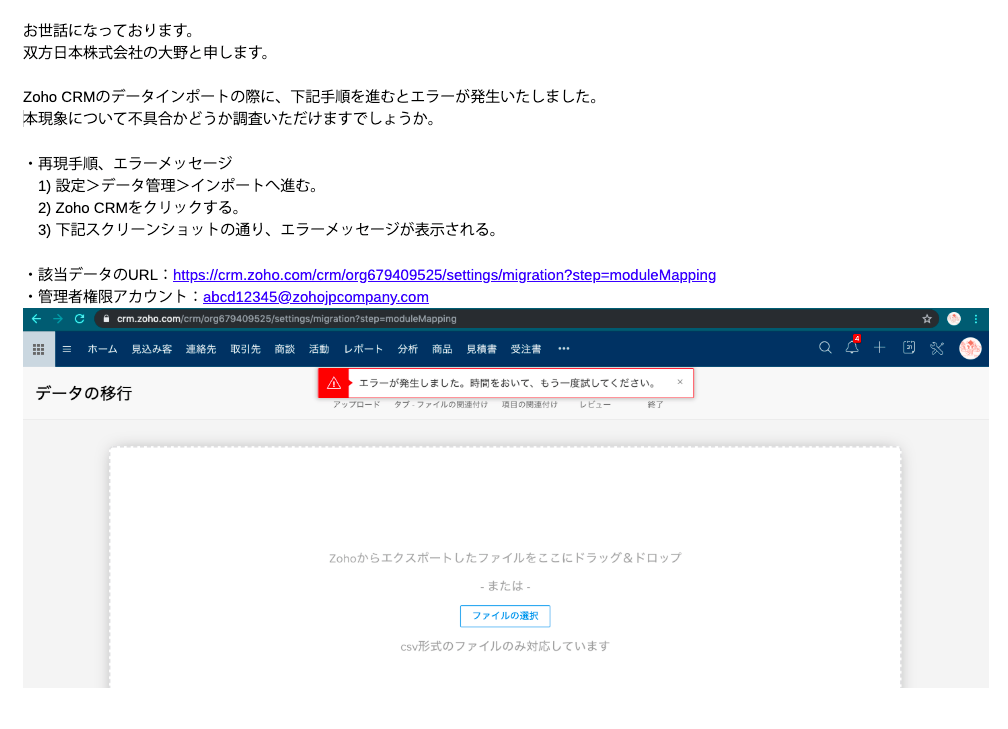Click the ファイルの選択 button
This screenshot has width=1008, height=729.
point(505,616)
